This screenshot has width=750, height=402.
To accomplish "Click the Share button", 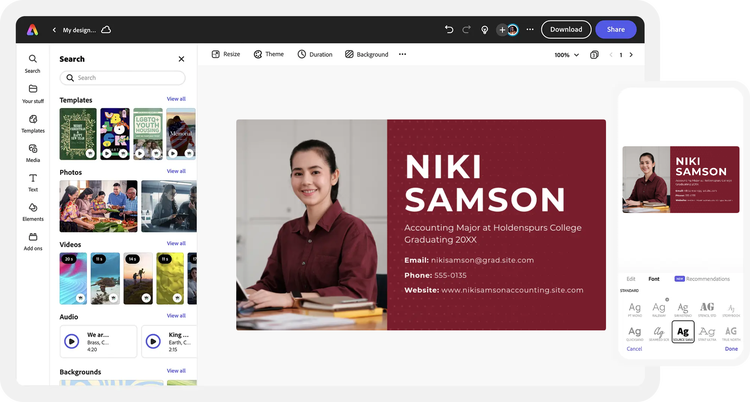I will (616, 30).
